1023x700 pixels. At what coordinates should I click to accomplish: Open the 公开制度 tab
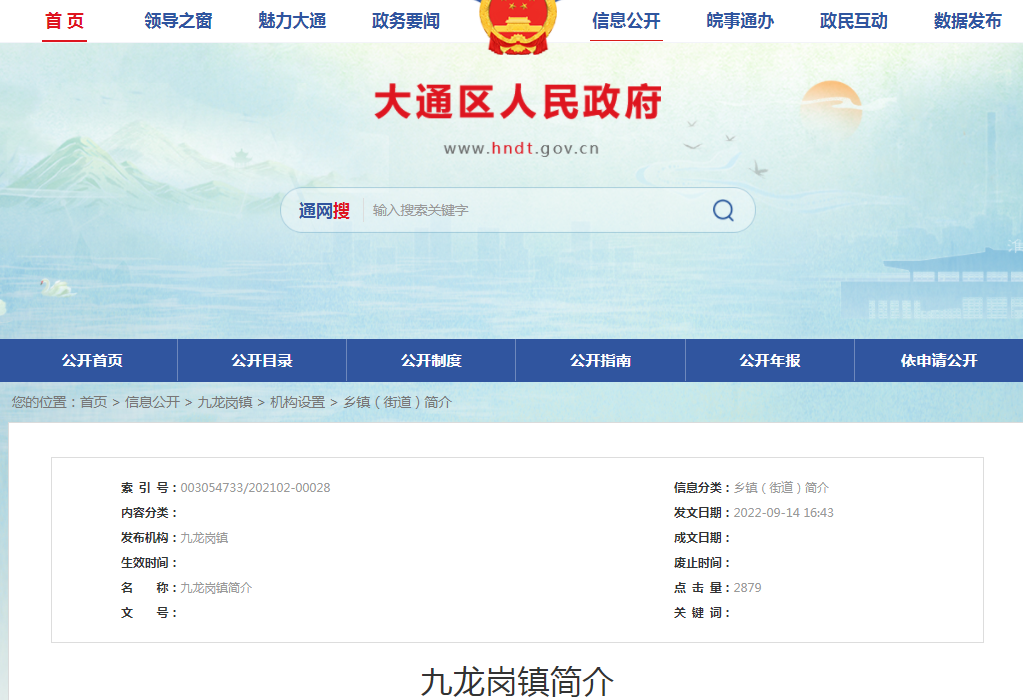(x=431, y=361)
